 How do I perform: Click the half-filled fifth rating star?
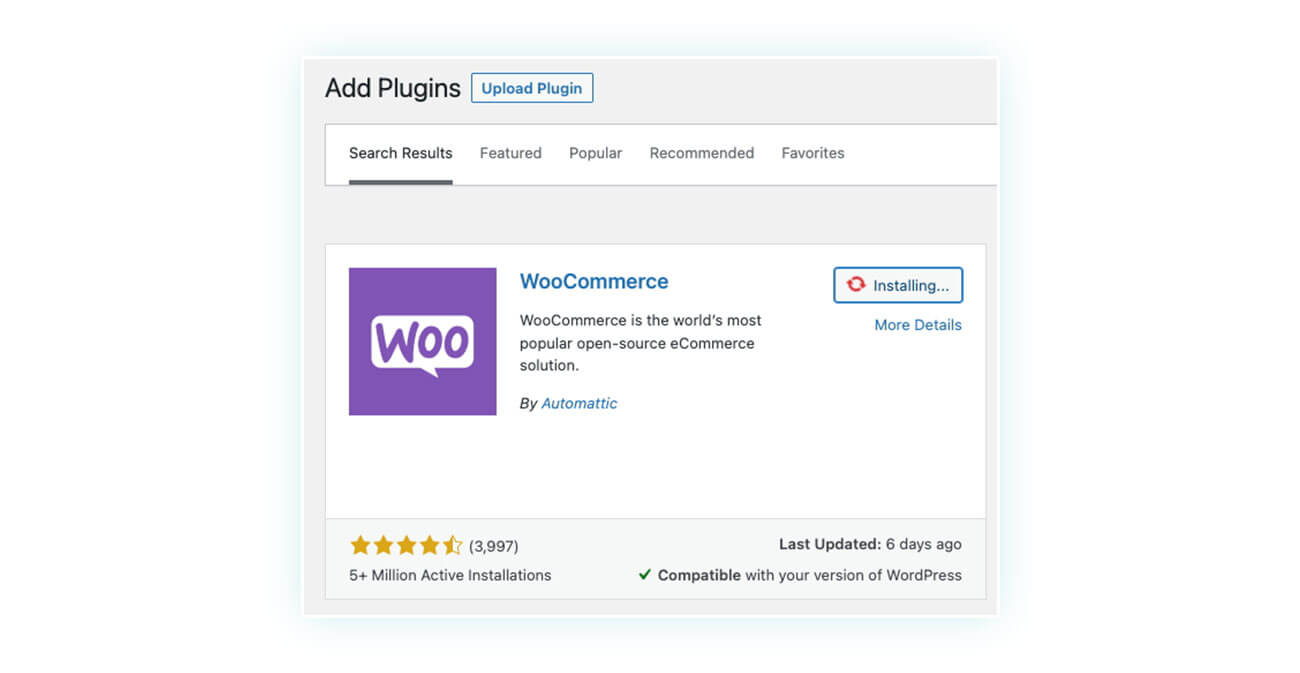[x=452, y=545]
